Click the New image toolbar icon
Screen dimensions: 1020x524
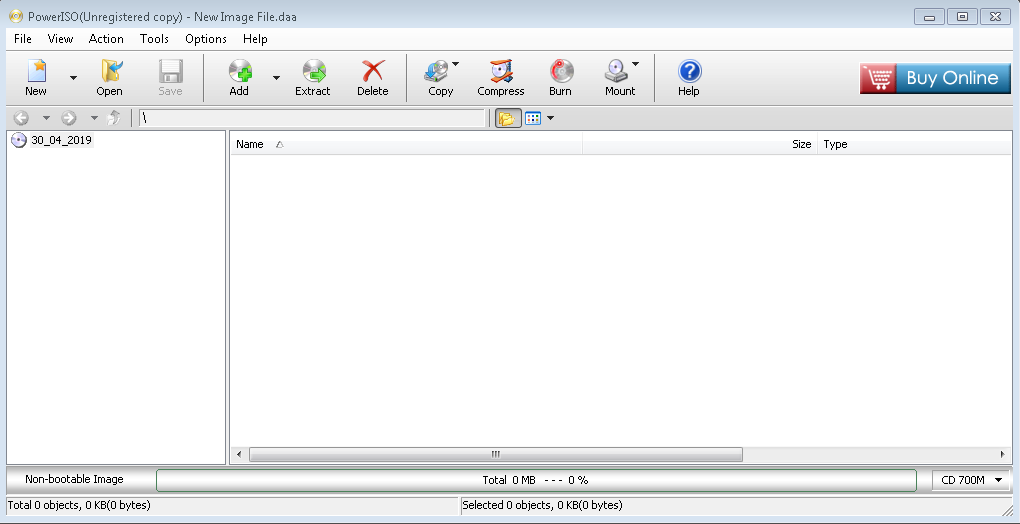pos(36,72)
